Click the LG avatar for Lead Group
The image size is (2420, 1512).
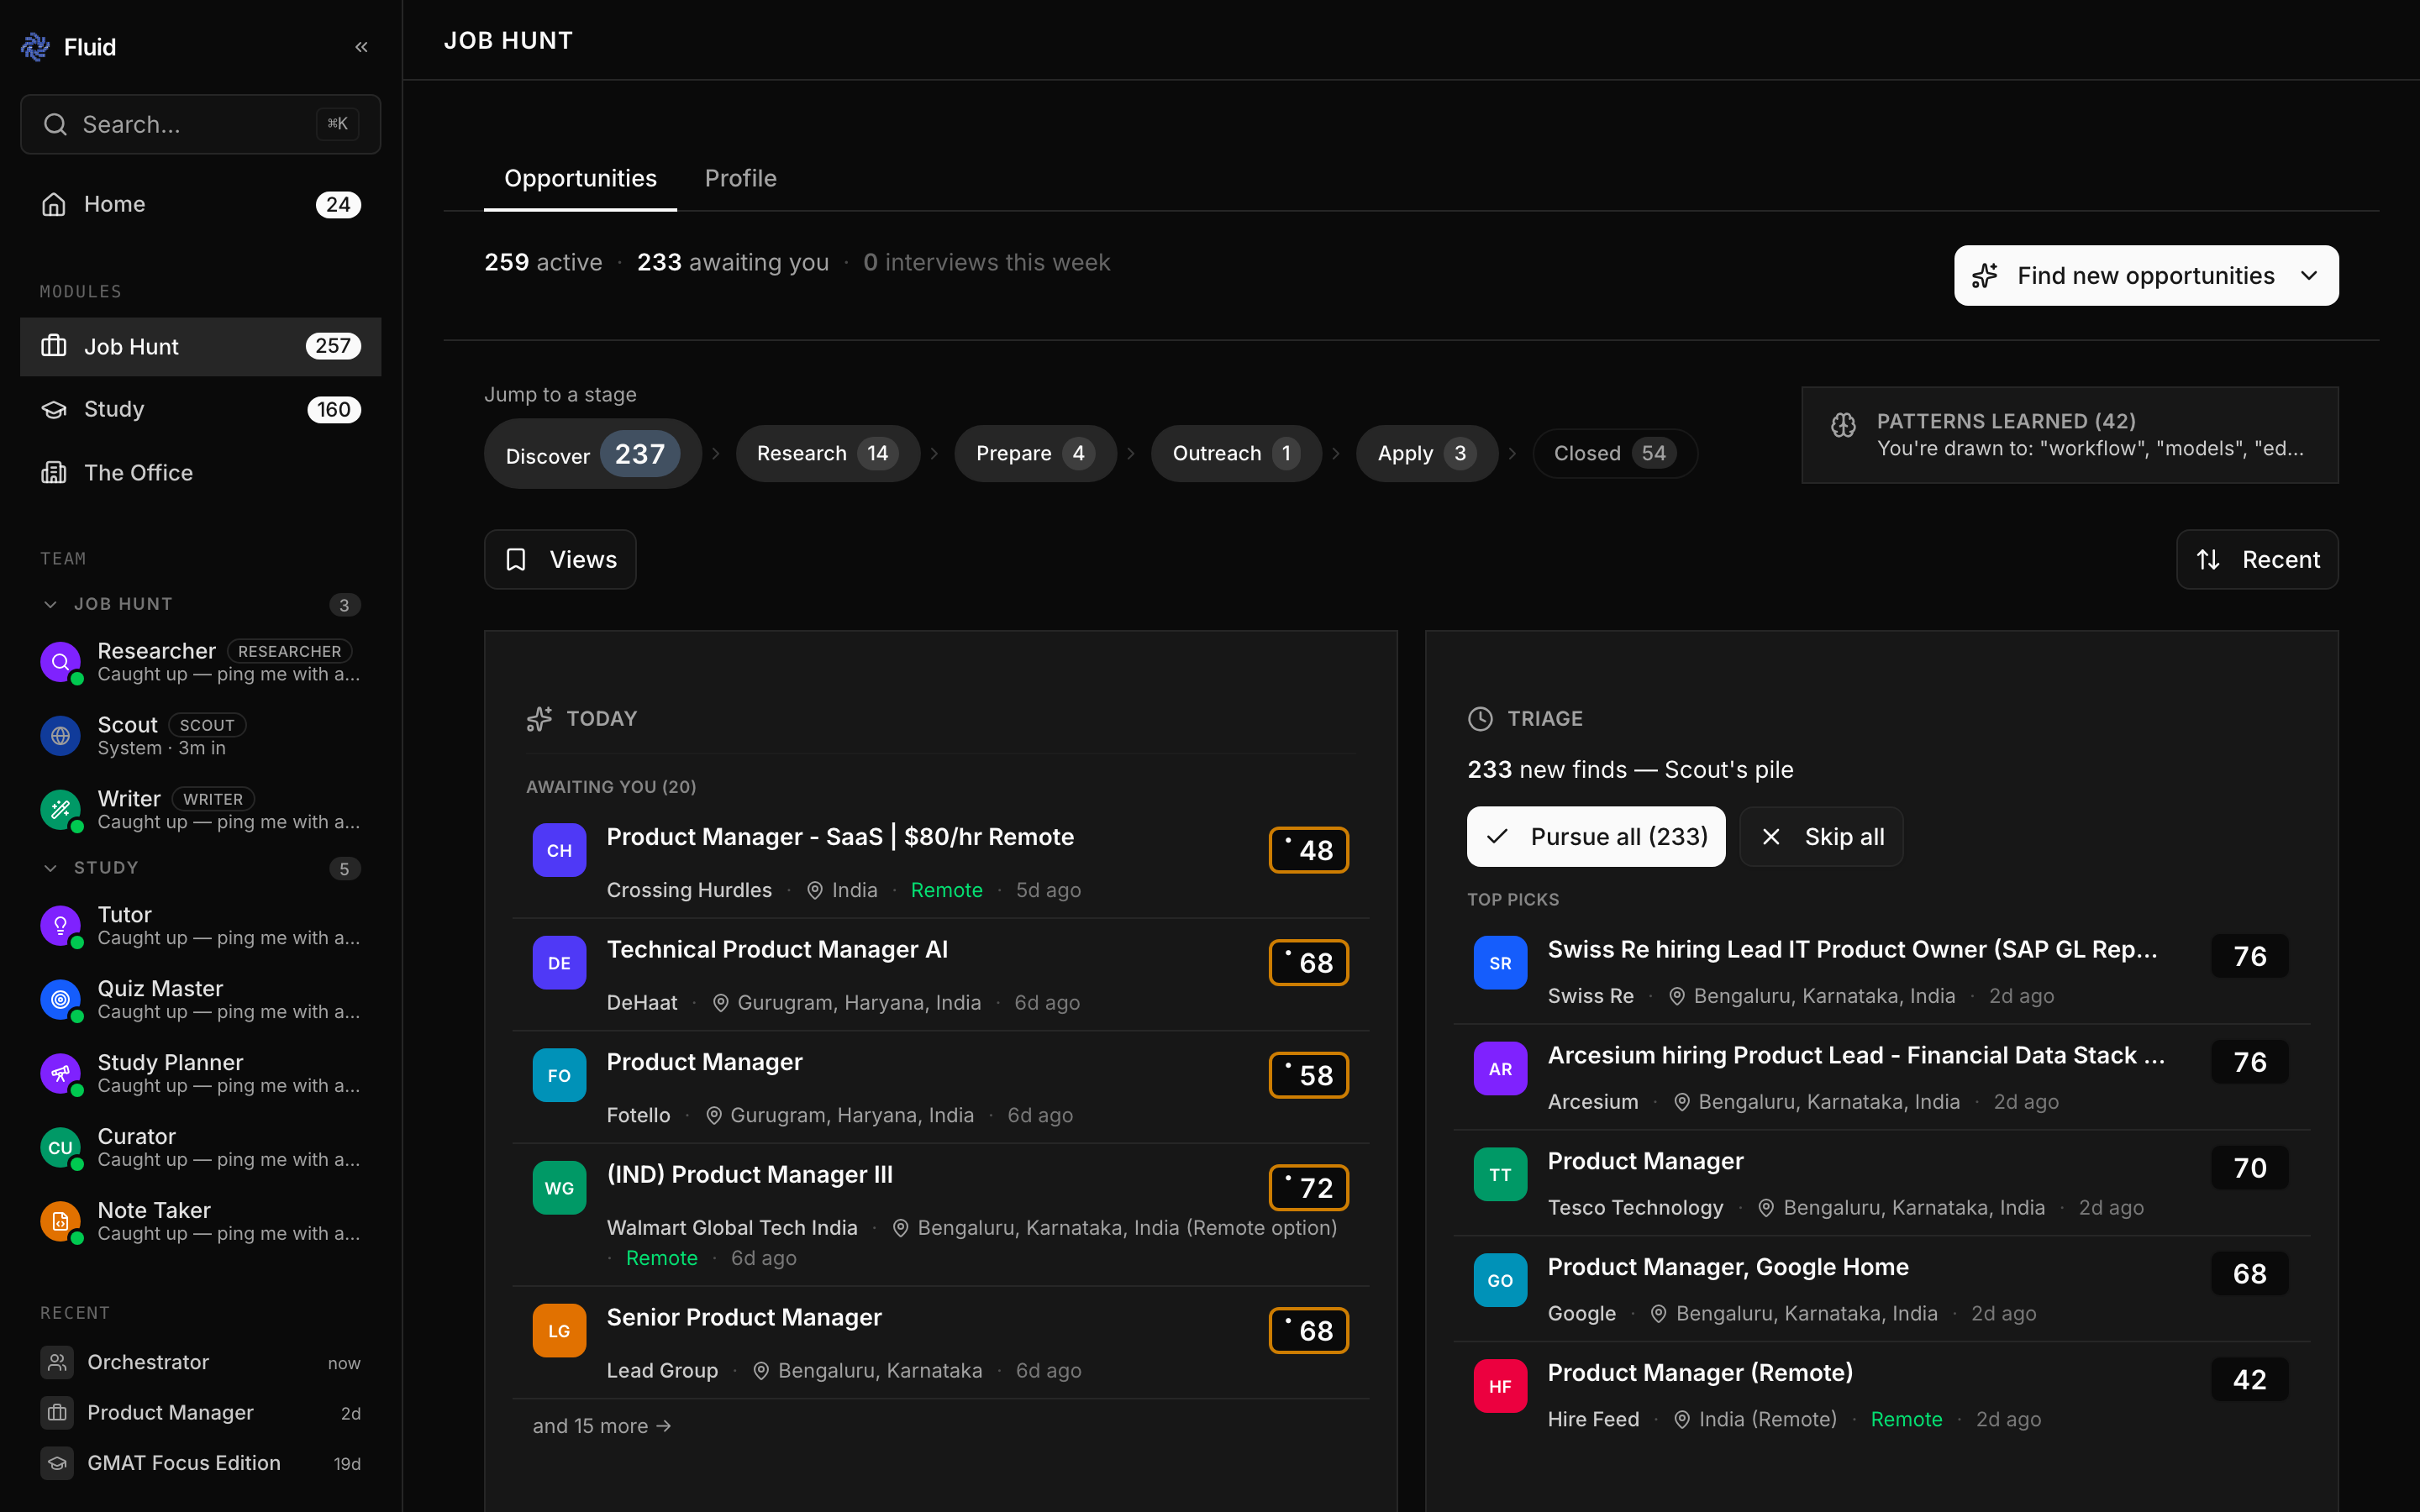pos(559,1331)
